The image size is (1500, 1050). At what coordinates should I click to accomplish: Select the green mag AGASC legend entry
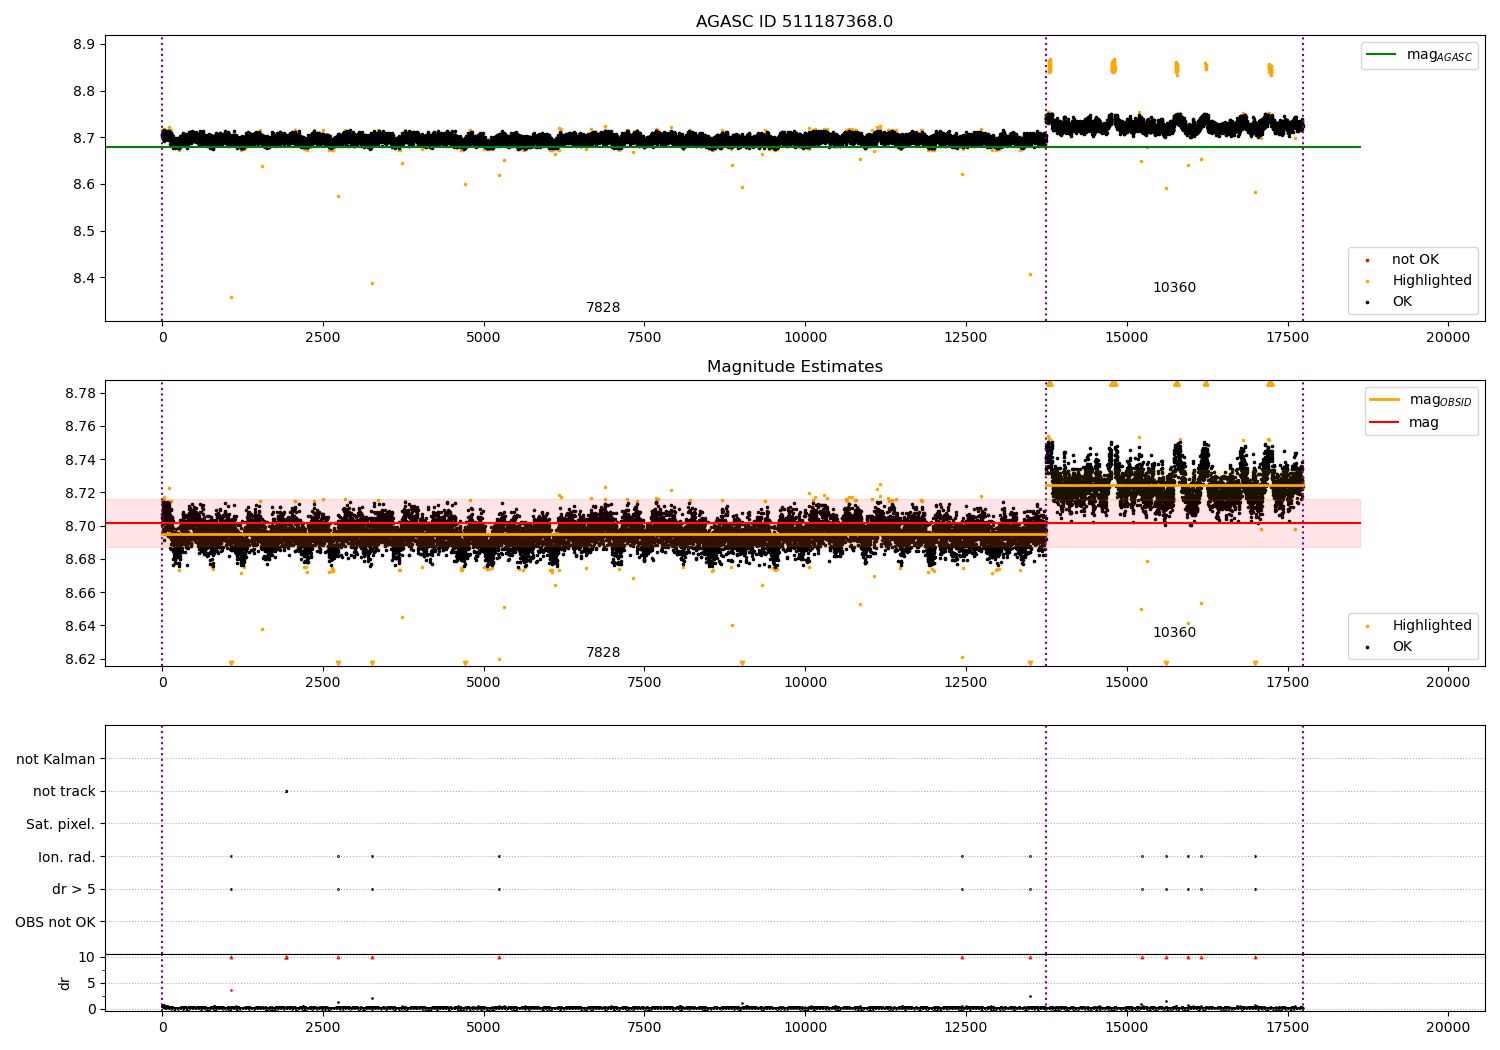point(1419,55)
